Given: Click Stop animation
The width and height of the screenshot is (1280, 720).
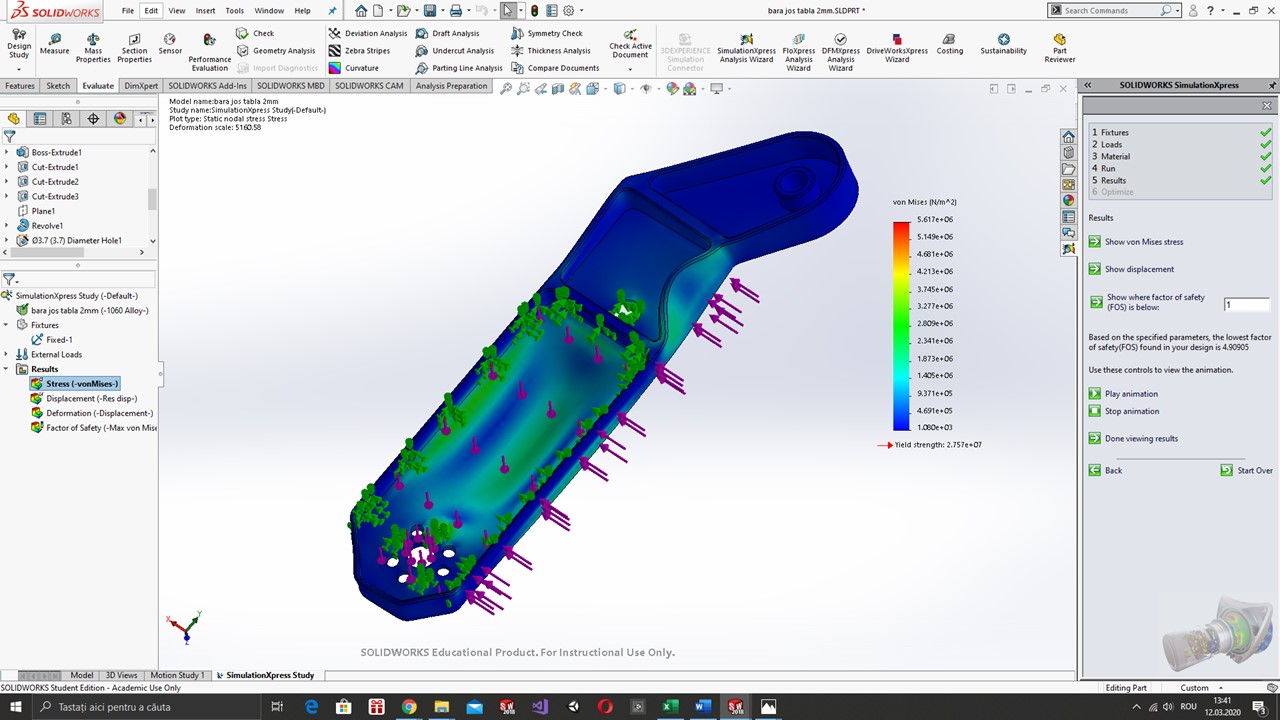Looking at the screenshot, I should coord(1124,411).
